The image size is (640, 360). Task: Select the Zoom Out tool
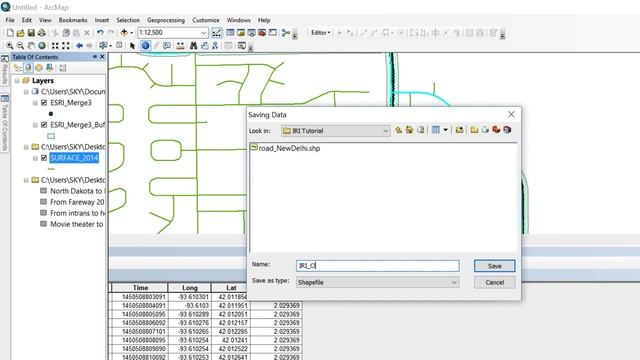pyautogui.click(x=20, y=46)
